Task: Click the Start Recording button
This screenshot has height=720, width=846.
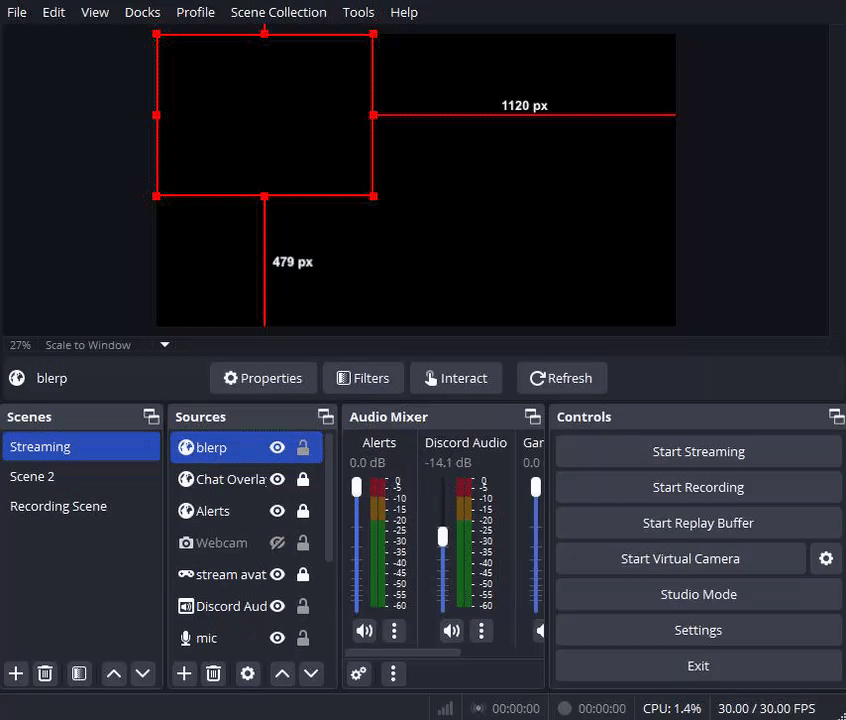Action: click(x=698, y=488)
